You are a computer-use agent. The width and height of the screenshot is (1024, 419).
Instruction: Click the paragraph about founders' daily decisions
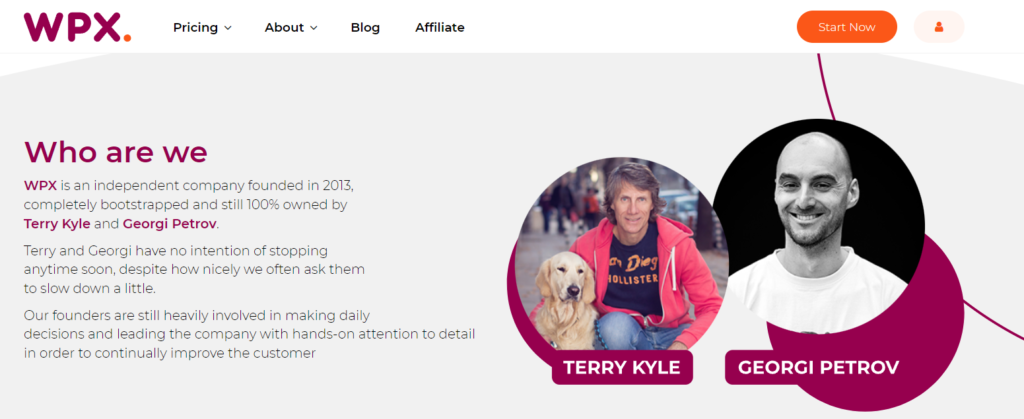coord(249,333)
